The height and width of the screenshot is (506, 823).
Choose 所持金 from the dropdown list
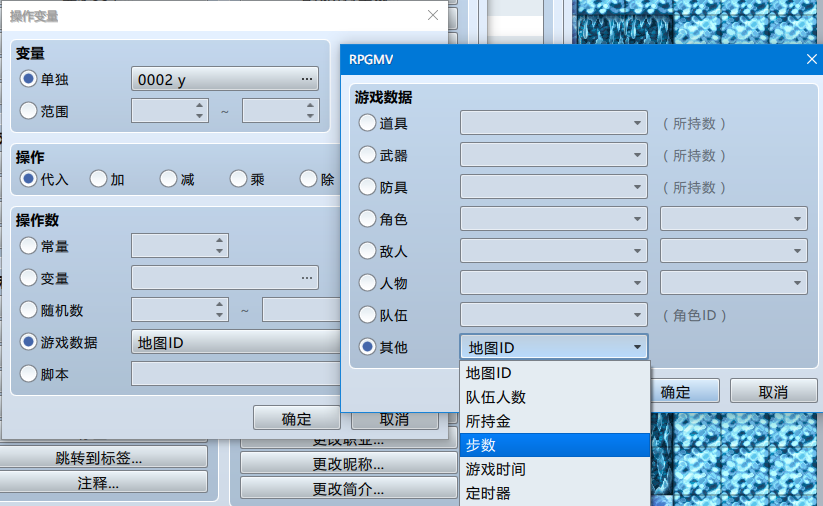click(555, 421)
